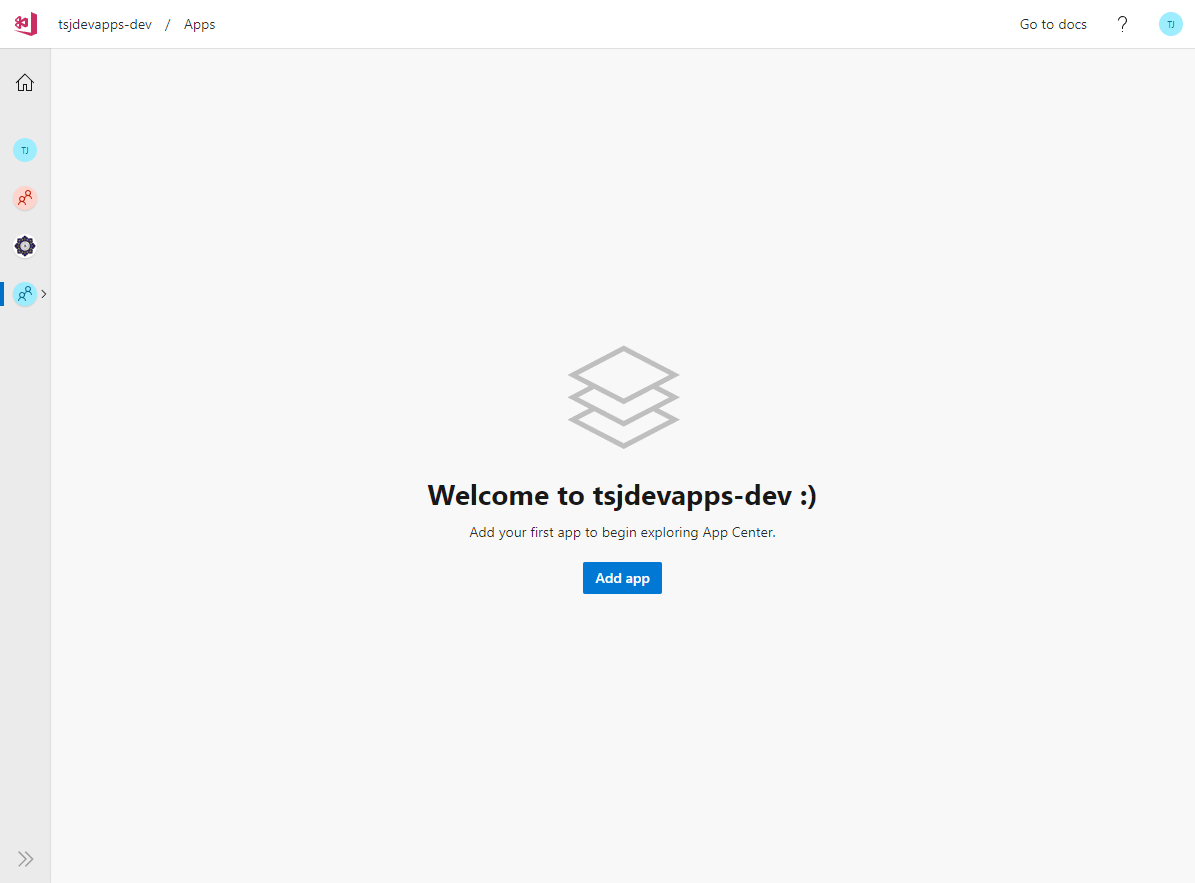1195x883 pixels.
Task: Open the TJ personal account in sidebar
Action: (x=25, y=150)
